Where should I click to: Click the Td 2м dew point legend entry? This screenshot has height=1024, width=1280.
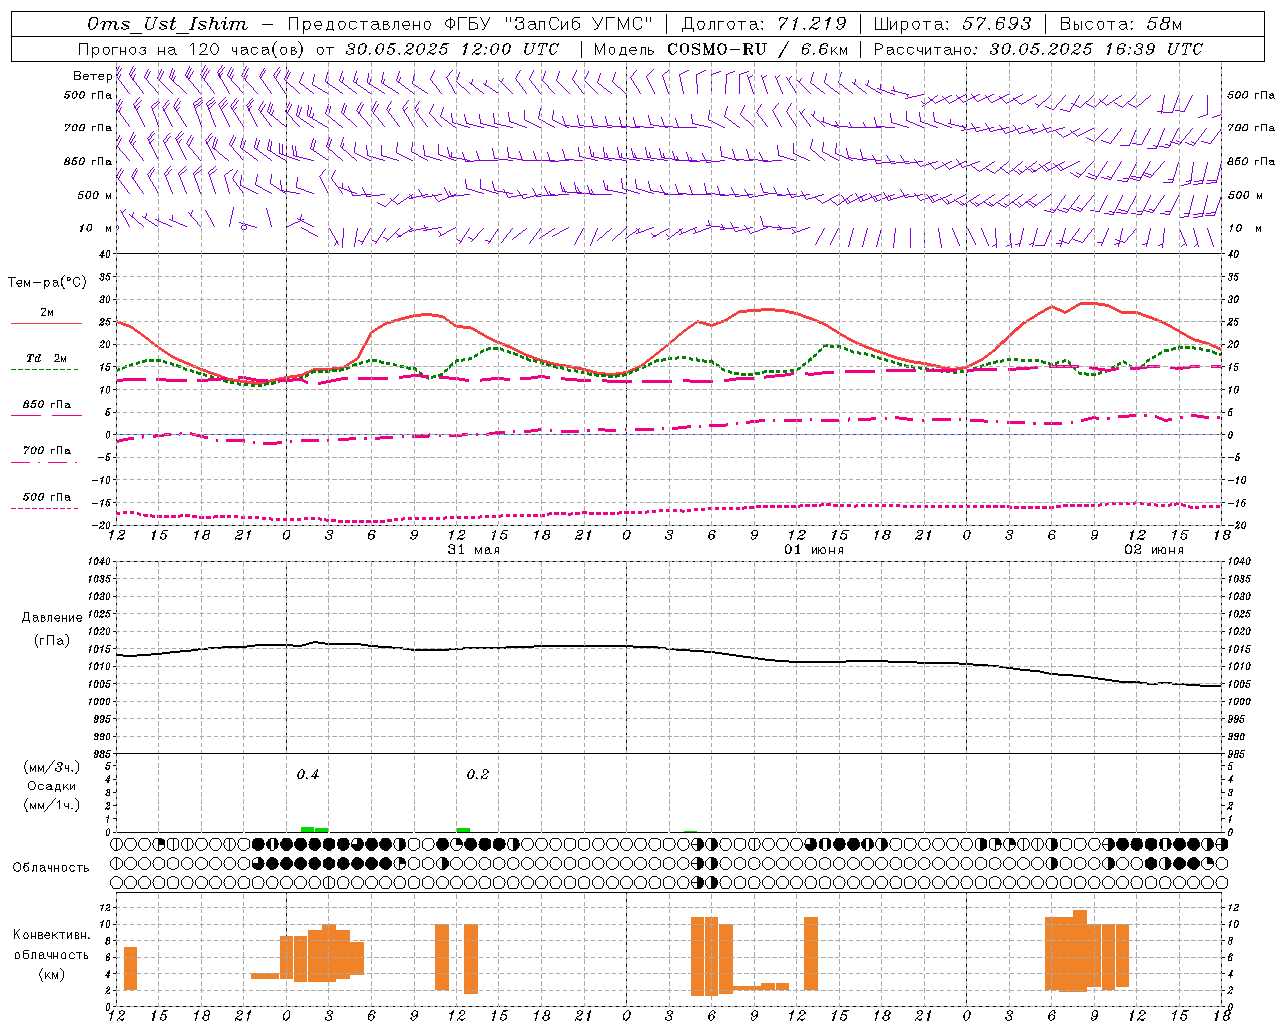tap(46, 358)
